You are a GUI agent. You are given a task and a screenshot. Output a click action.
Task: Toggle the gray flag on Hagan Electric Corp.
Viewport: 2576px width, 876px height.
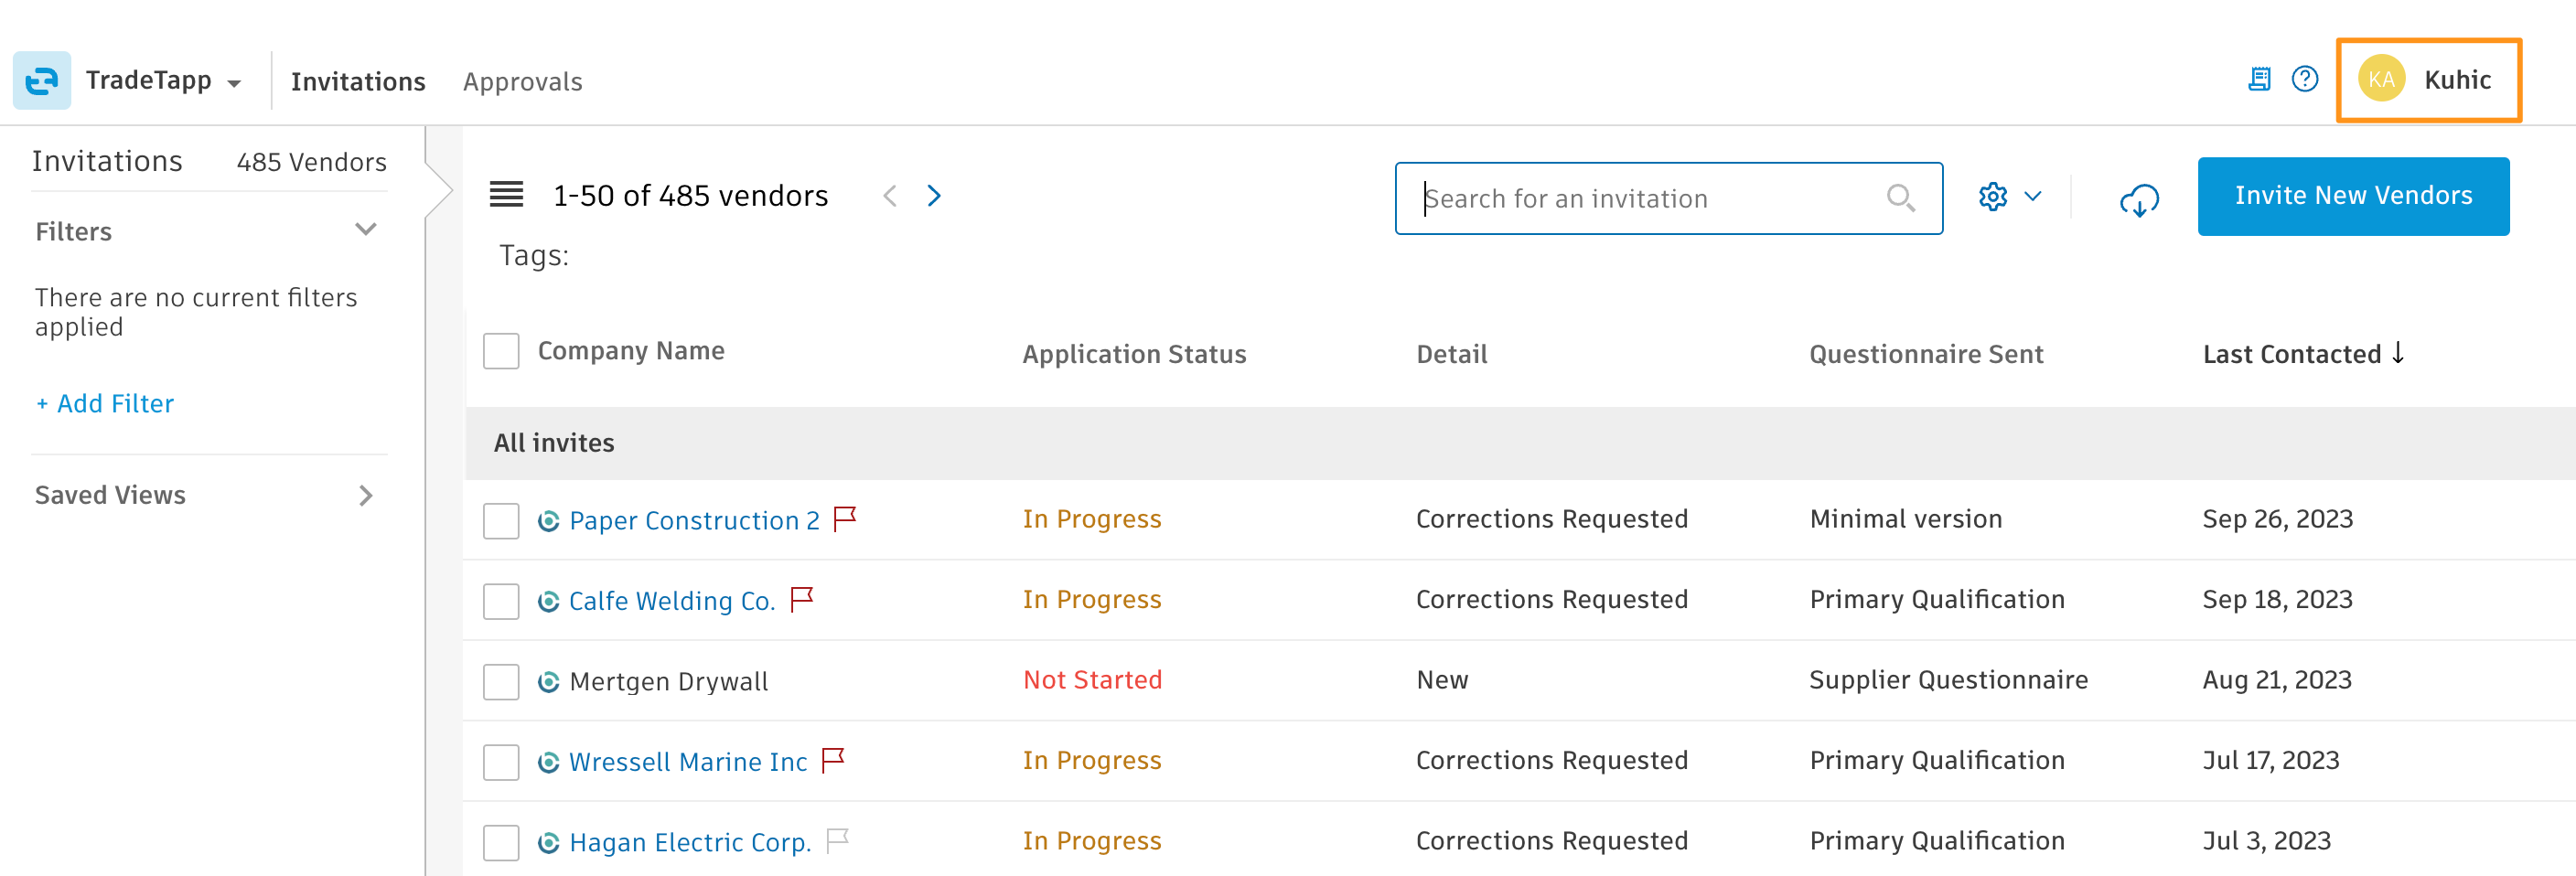point(838,840)
